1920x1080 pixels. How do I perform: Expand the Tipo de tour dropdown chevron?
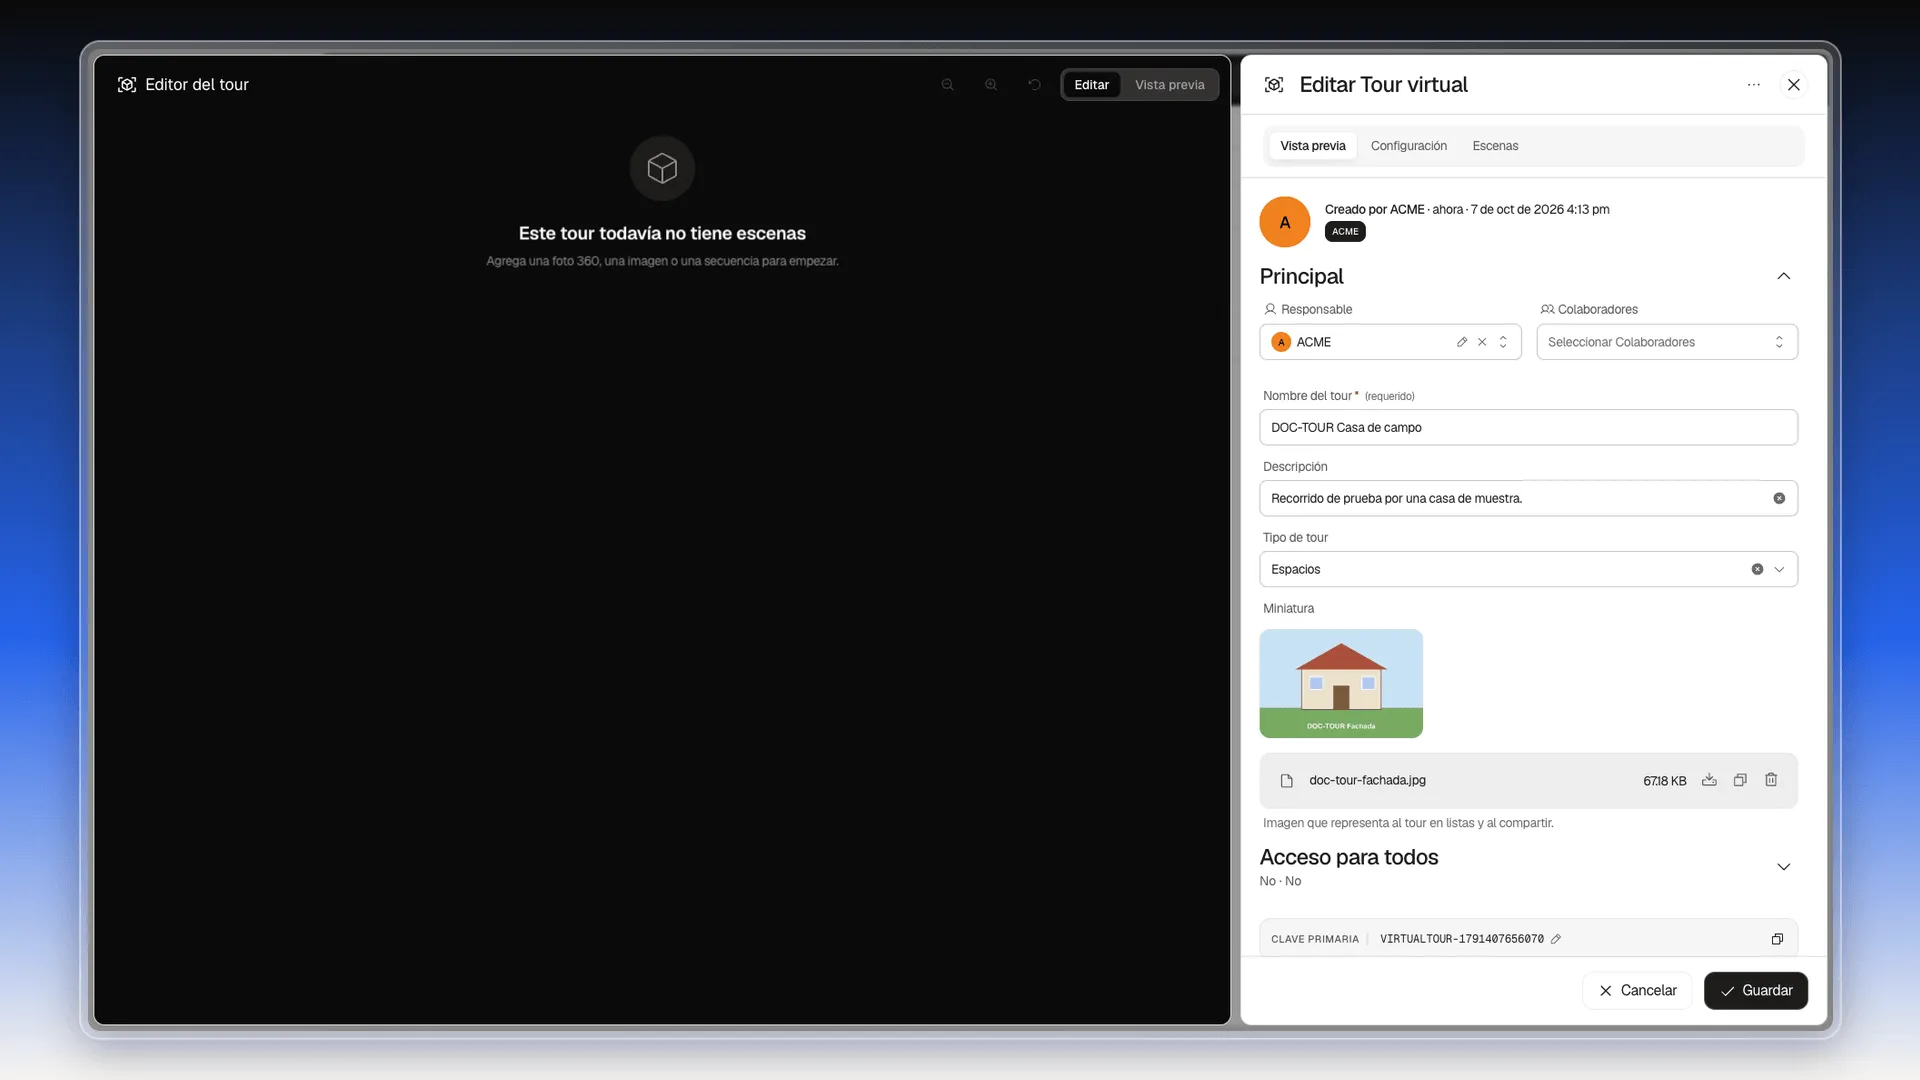point(1779,569)
